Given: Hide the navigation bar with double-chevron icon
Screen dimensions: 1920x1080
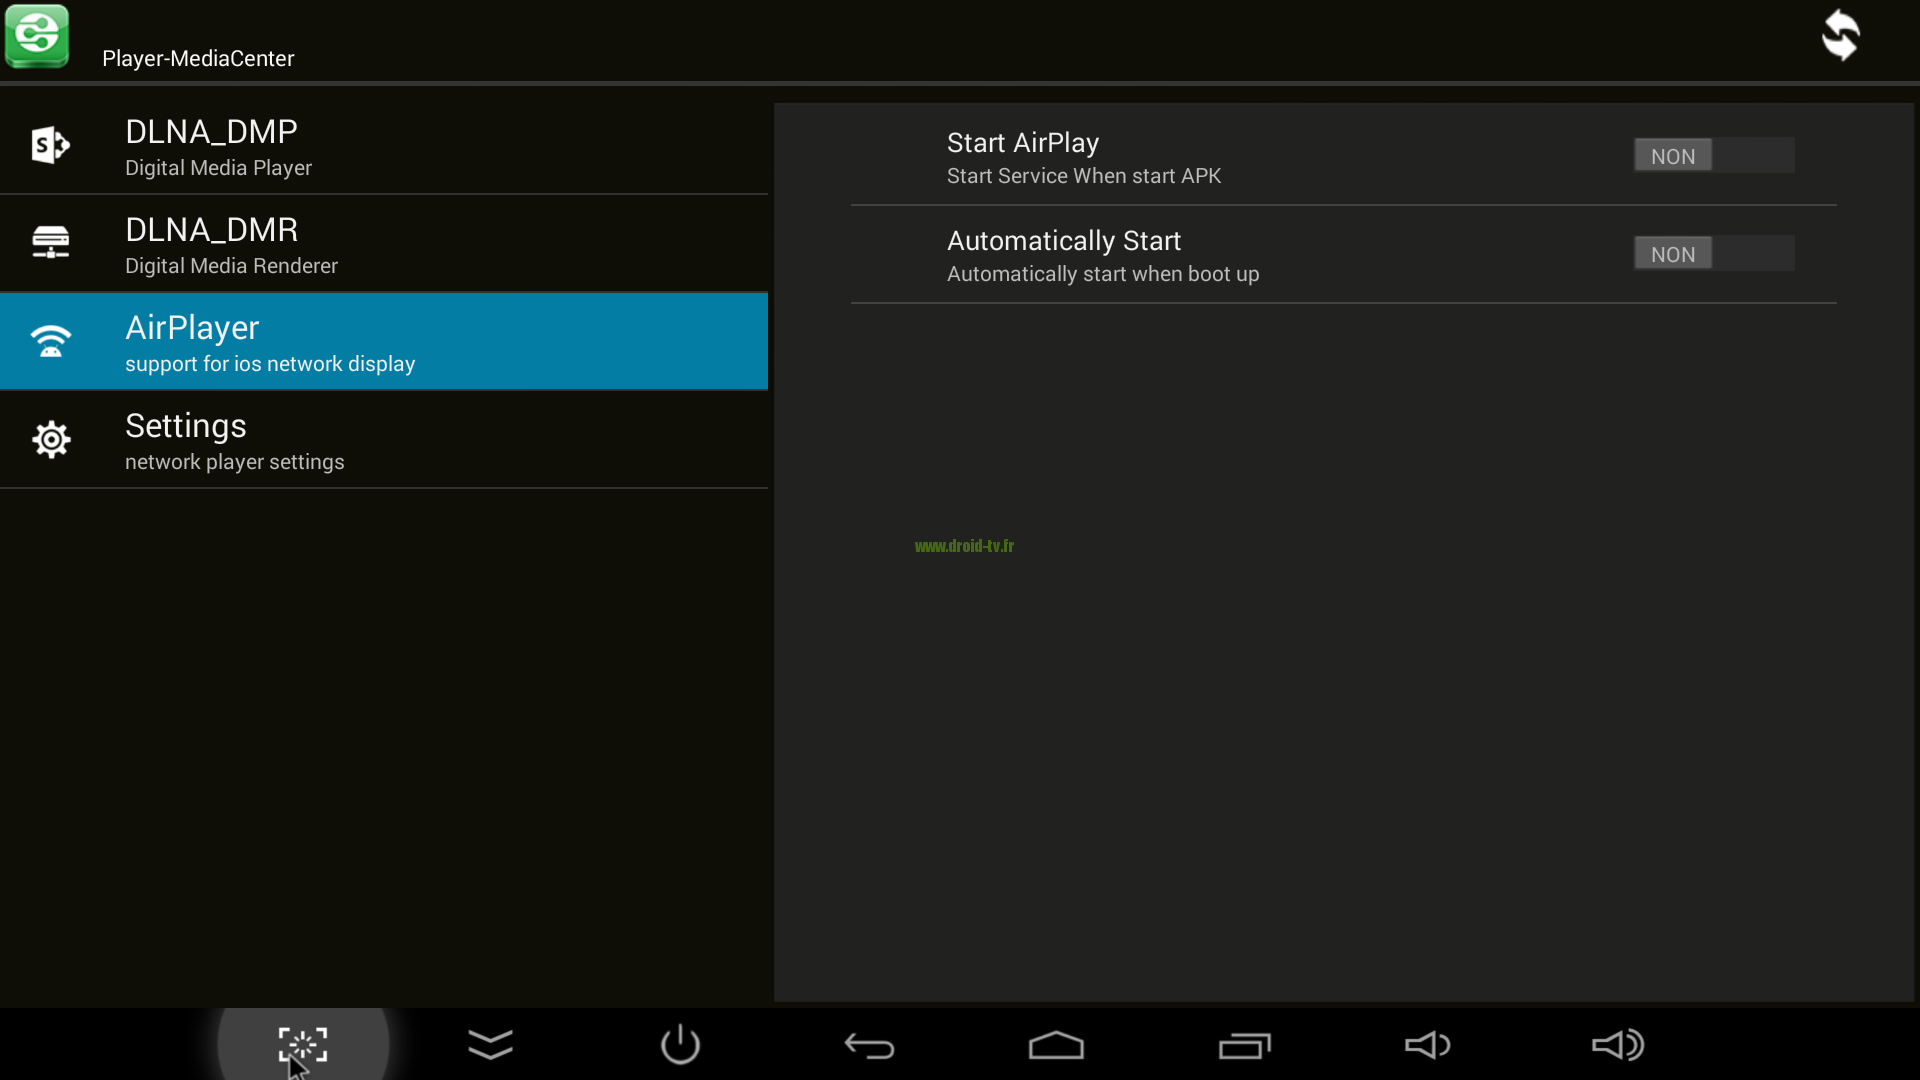Looking at the screenshot, I should 491,1045.
